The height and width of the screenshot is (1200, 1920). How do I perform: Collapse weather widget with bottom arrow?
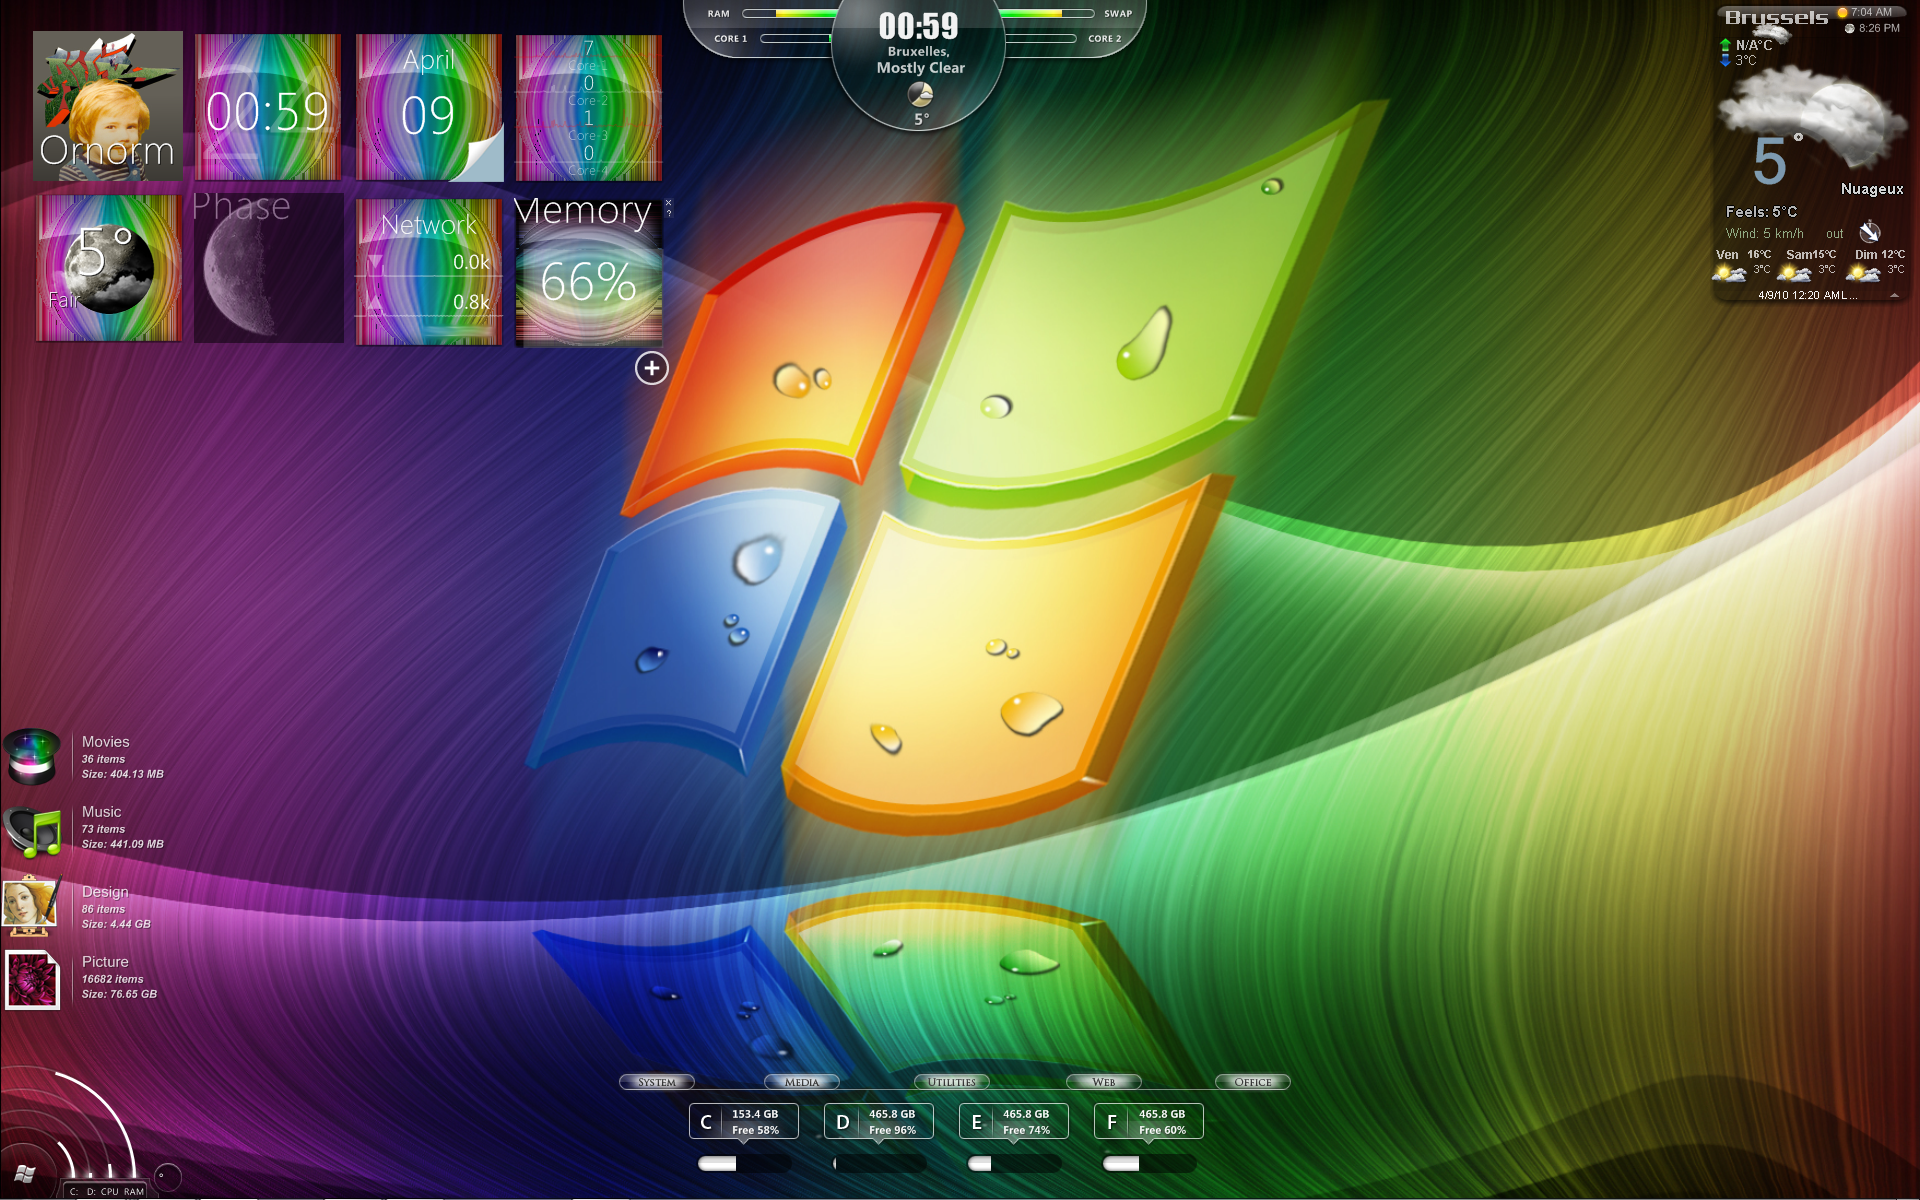(x=1894, y=296)
